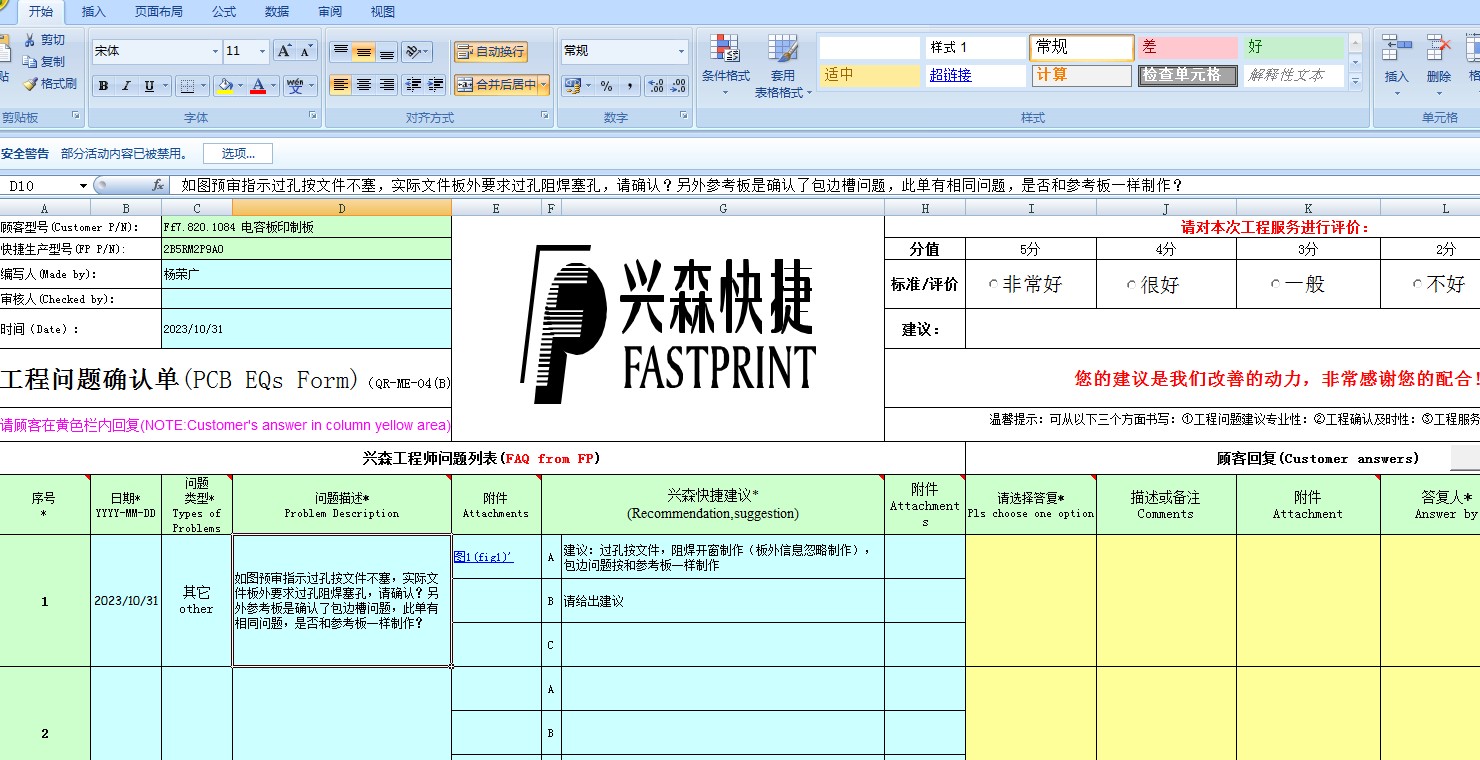Open the 图1(fig1)' attachment hyperlink
Image resolution: width=1480 pixels, height=760 pixels.
click(484, 557)
